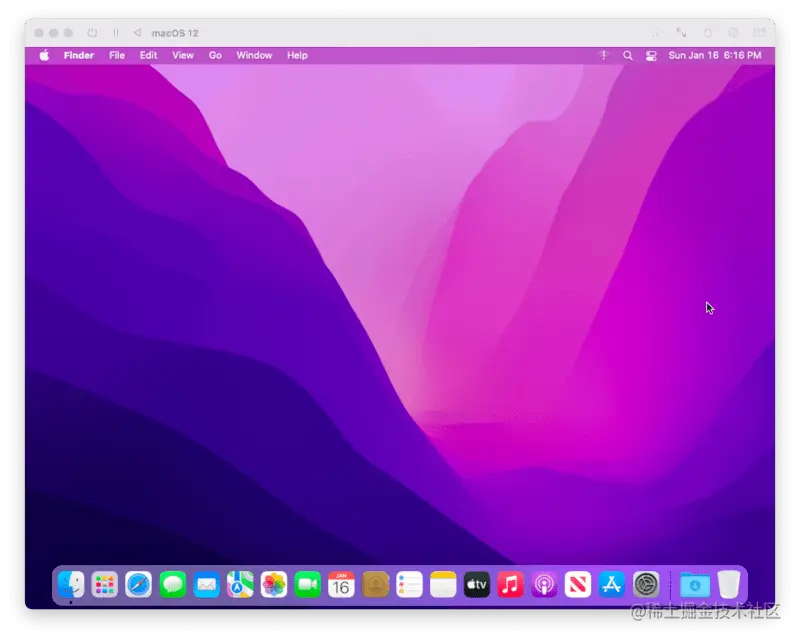Launch Reminders from the Dock

click(409, 584)
